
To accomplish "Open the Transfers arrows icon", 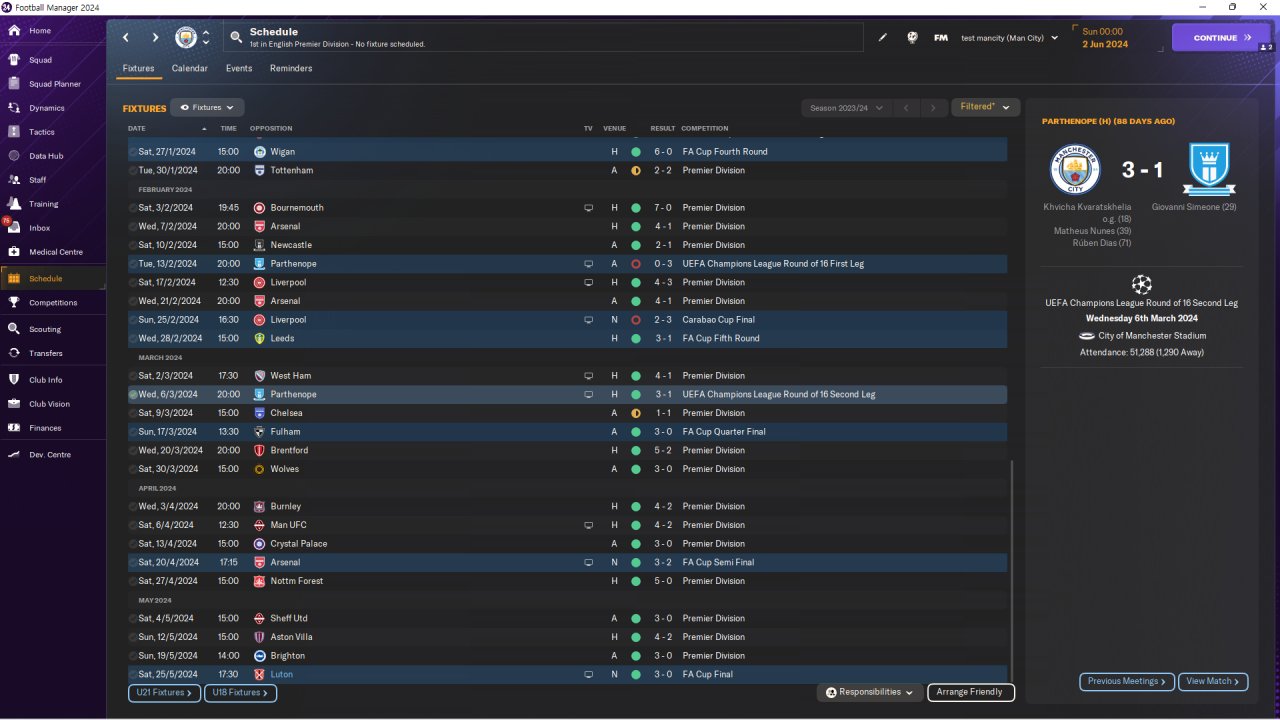I will click(x=14, y=353).
